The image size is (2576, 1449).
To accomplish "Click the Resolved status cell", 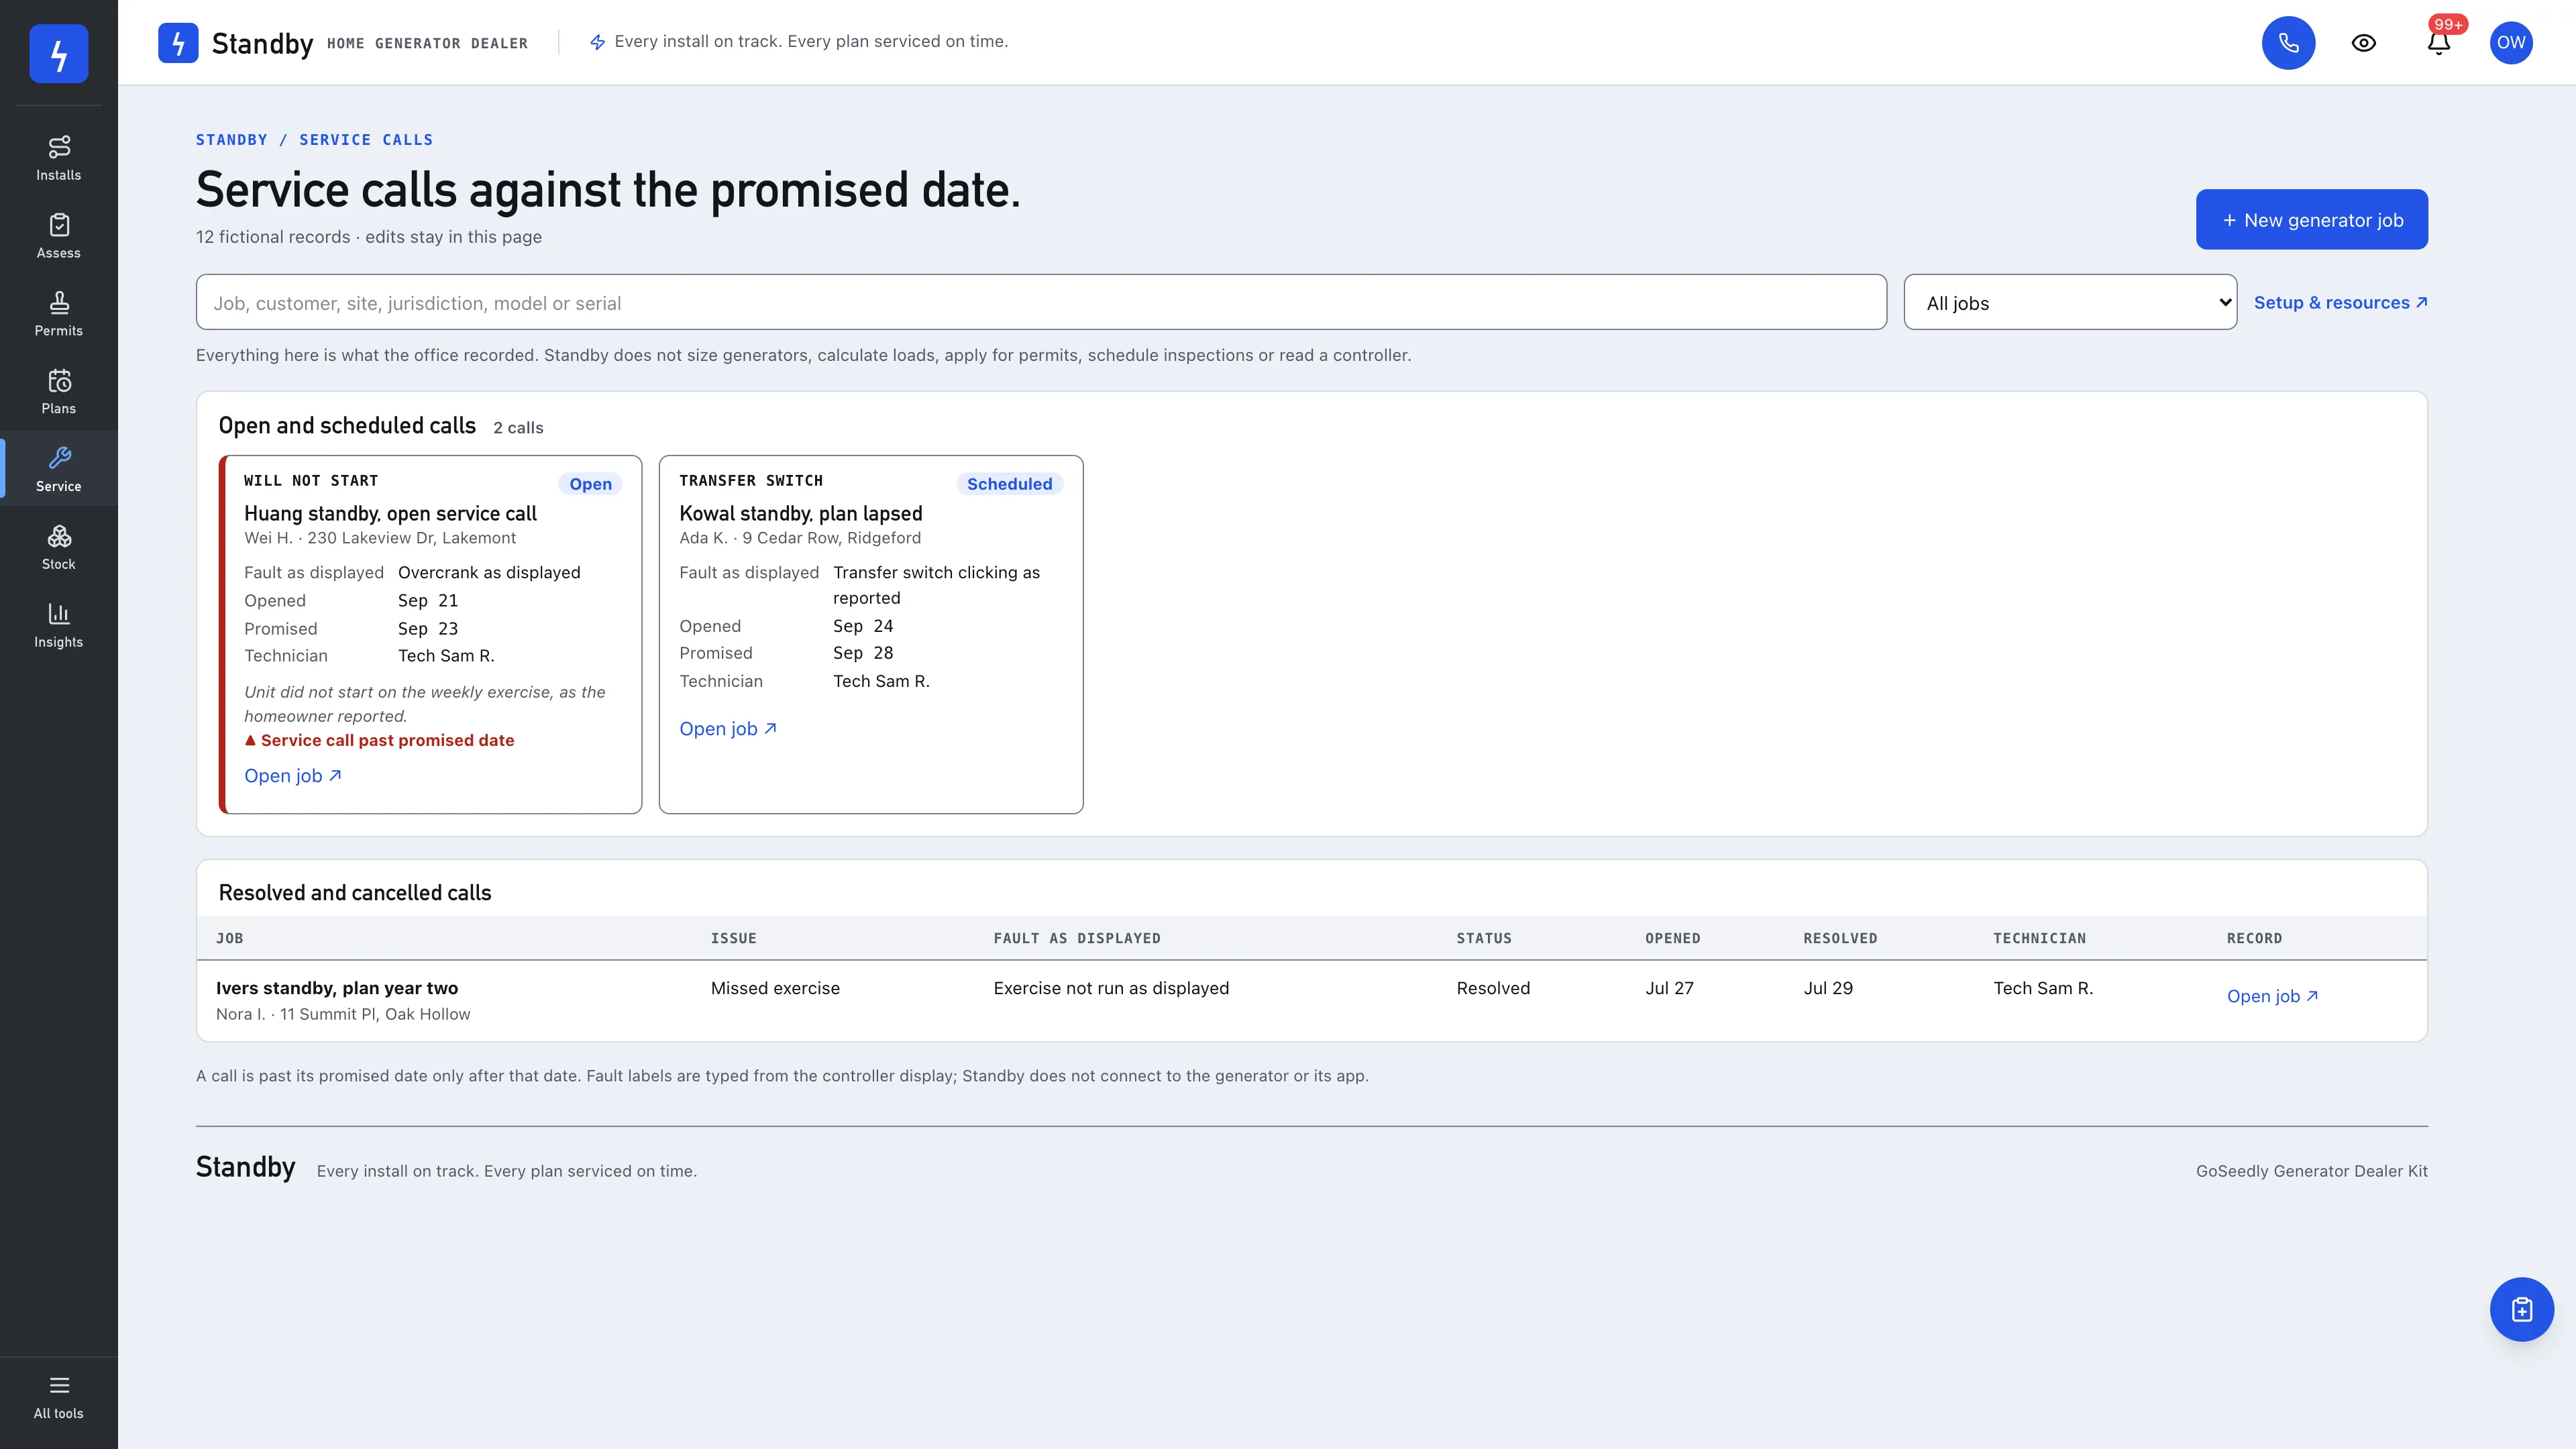I will [1493, 988].
